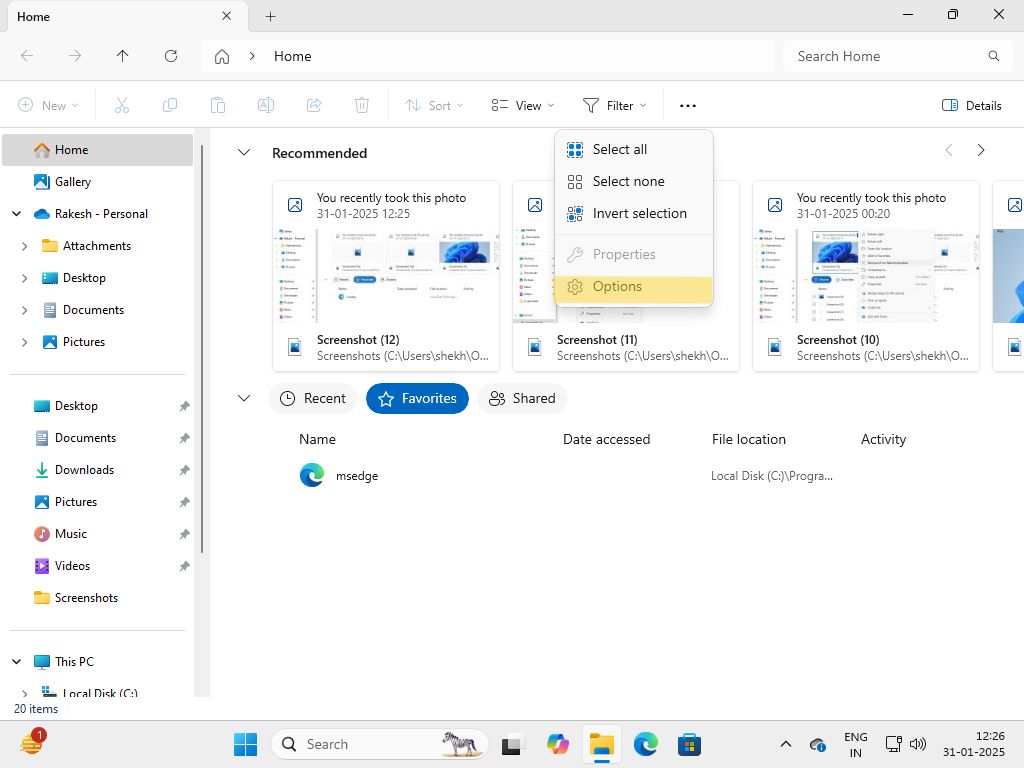The height and width of the screenshot is (768, 1024).
Task: Click the Refresh icon in navigation bar
Action: coord(171,56)
